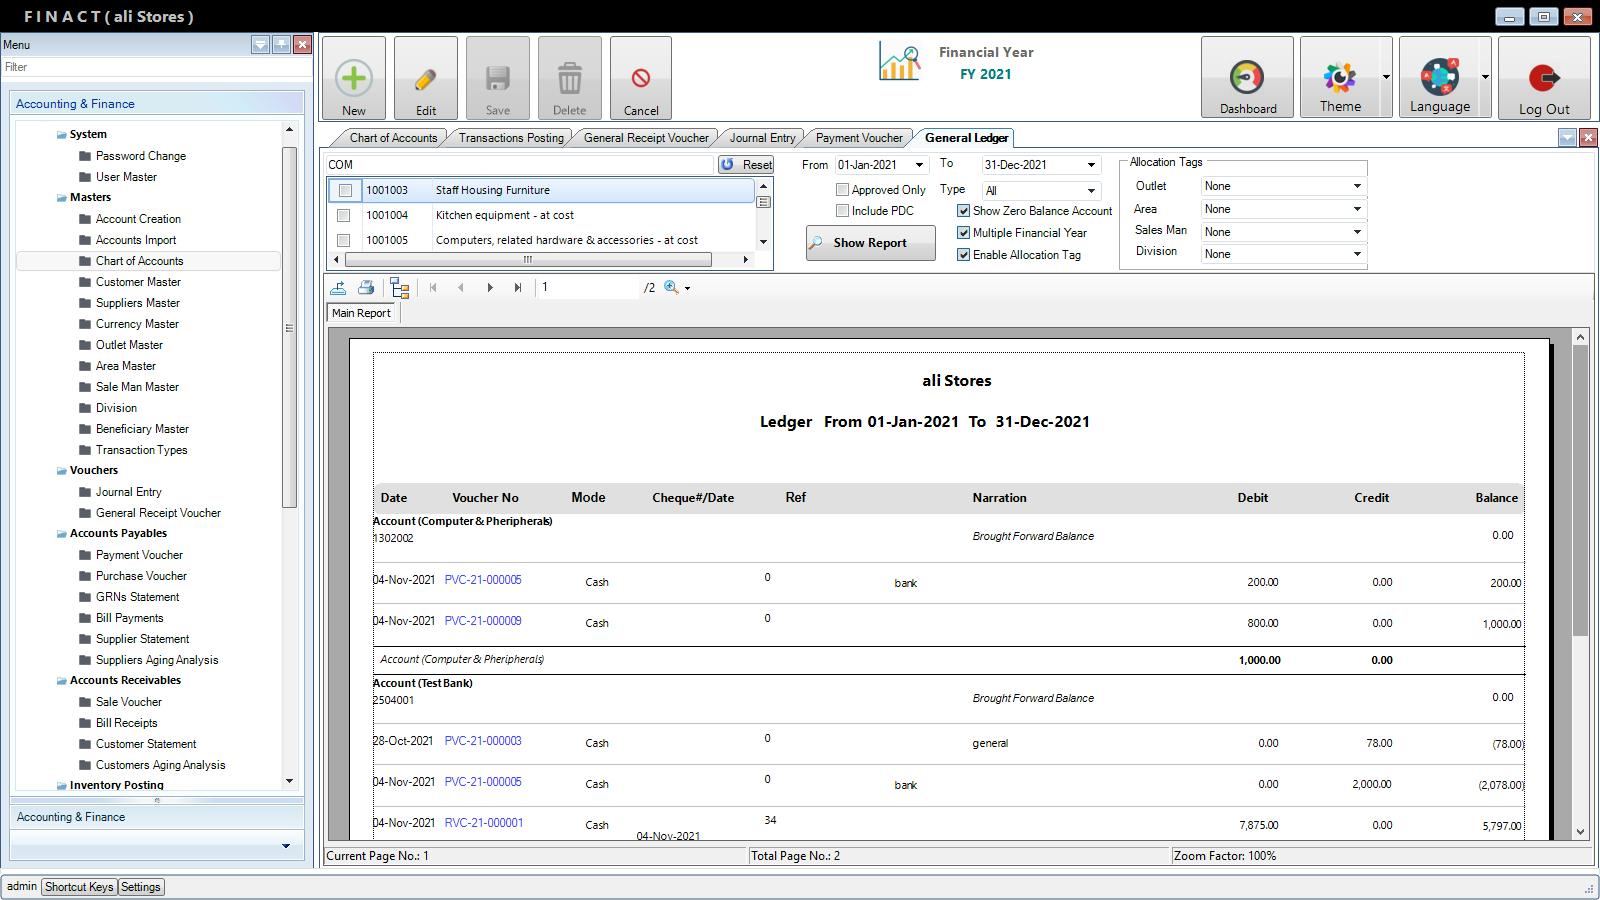This screenshot has height=900, width=1600.
Task: Enable the Approved Only checkbox
Action: [842, 190]
